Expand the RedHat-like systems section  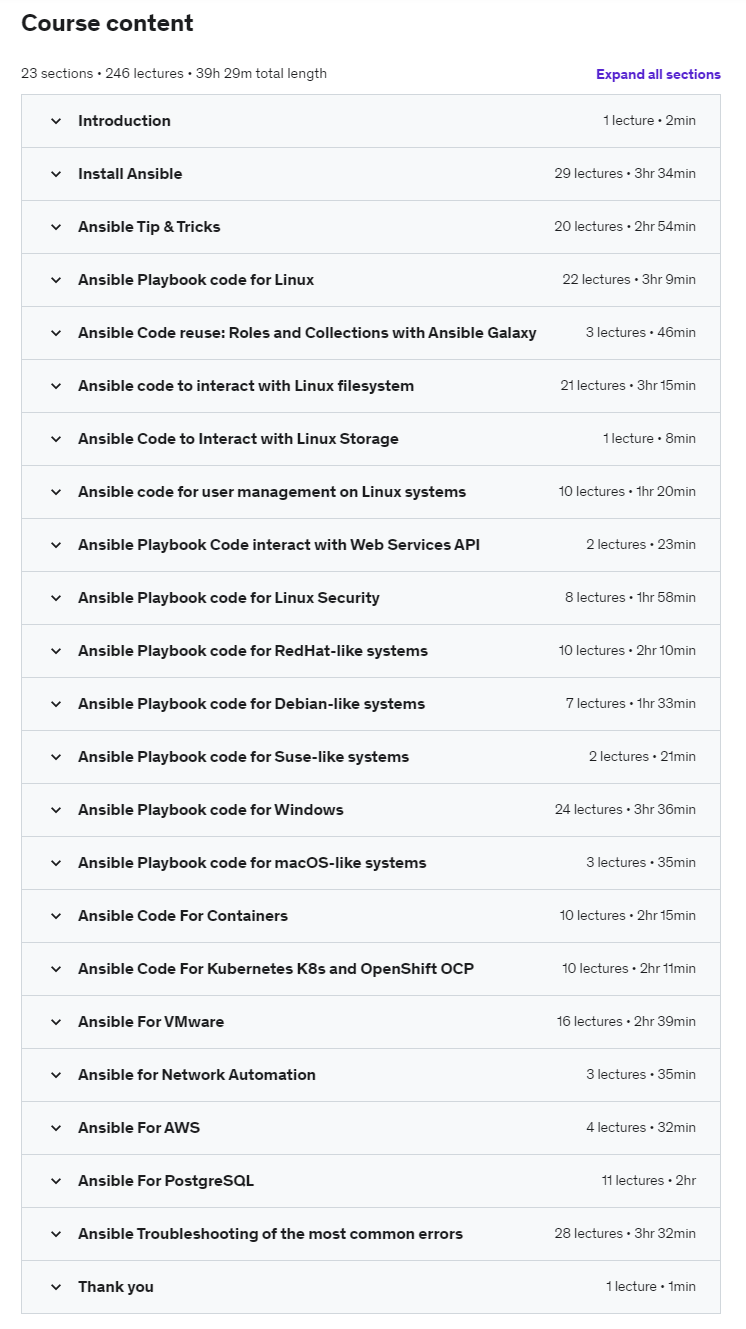[x=253, y=651]
